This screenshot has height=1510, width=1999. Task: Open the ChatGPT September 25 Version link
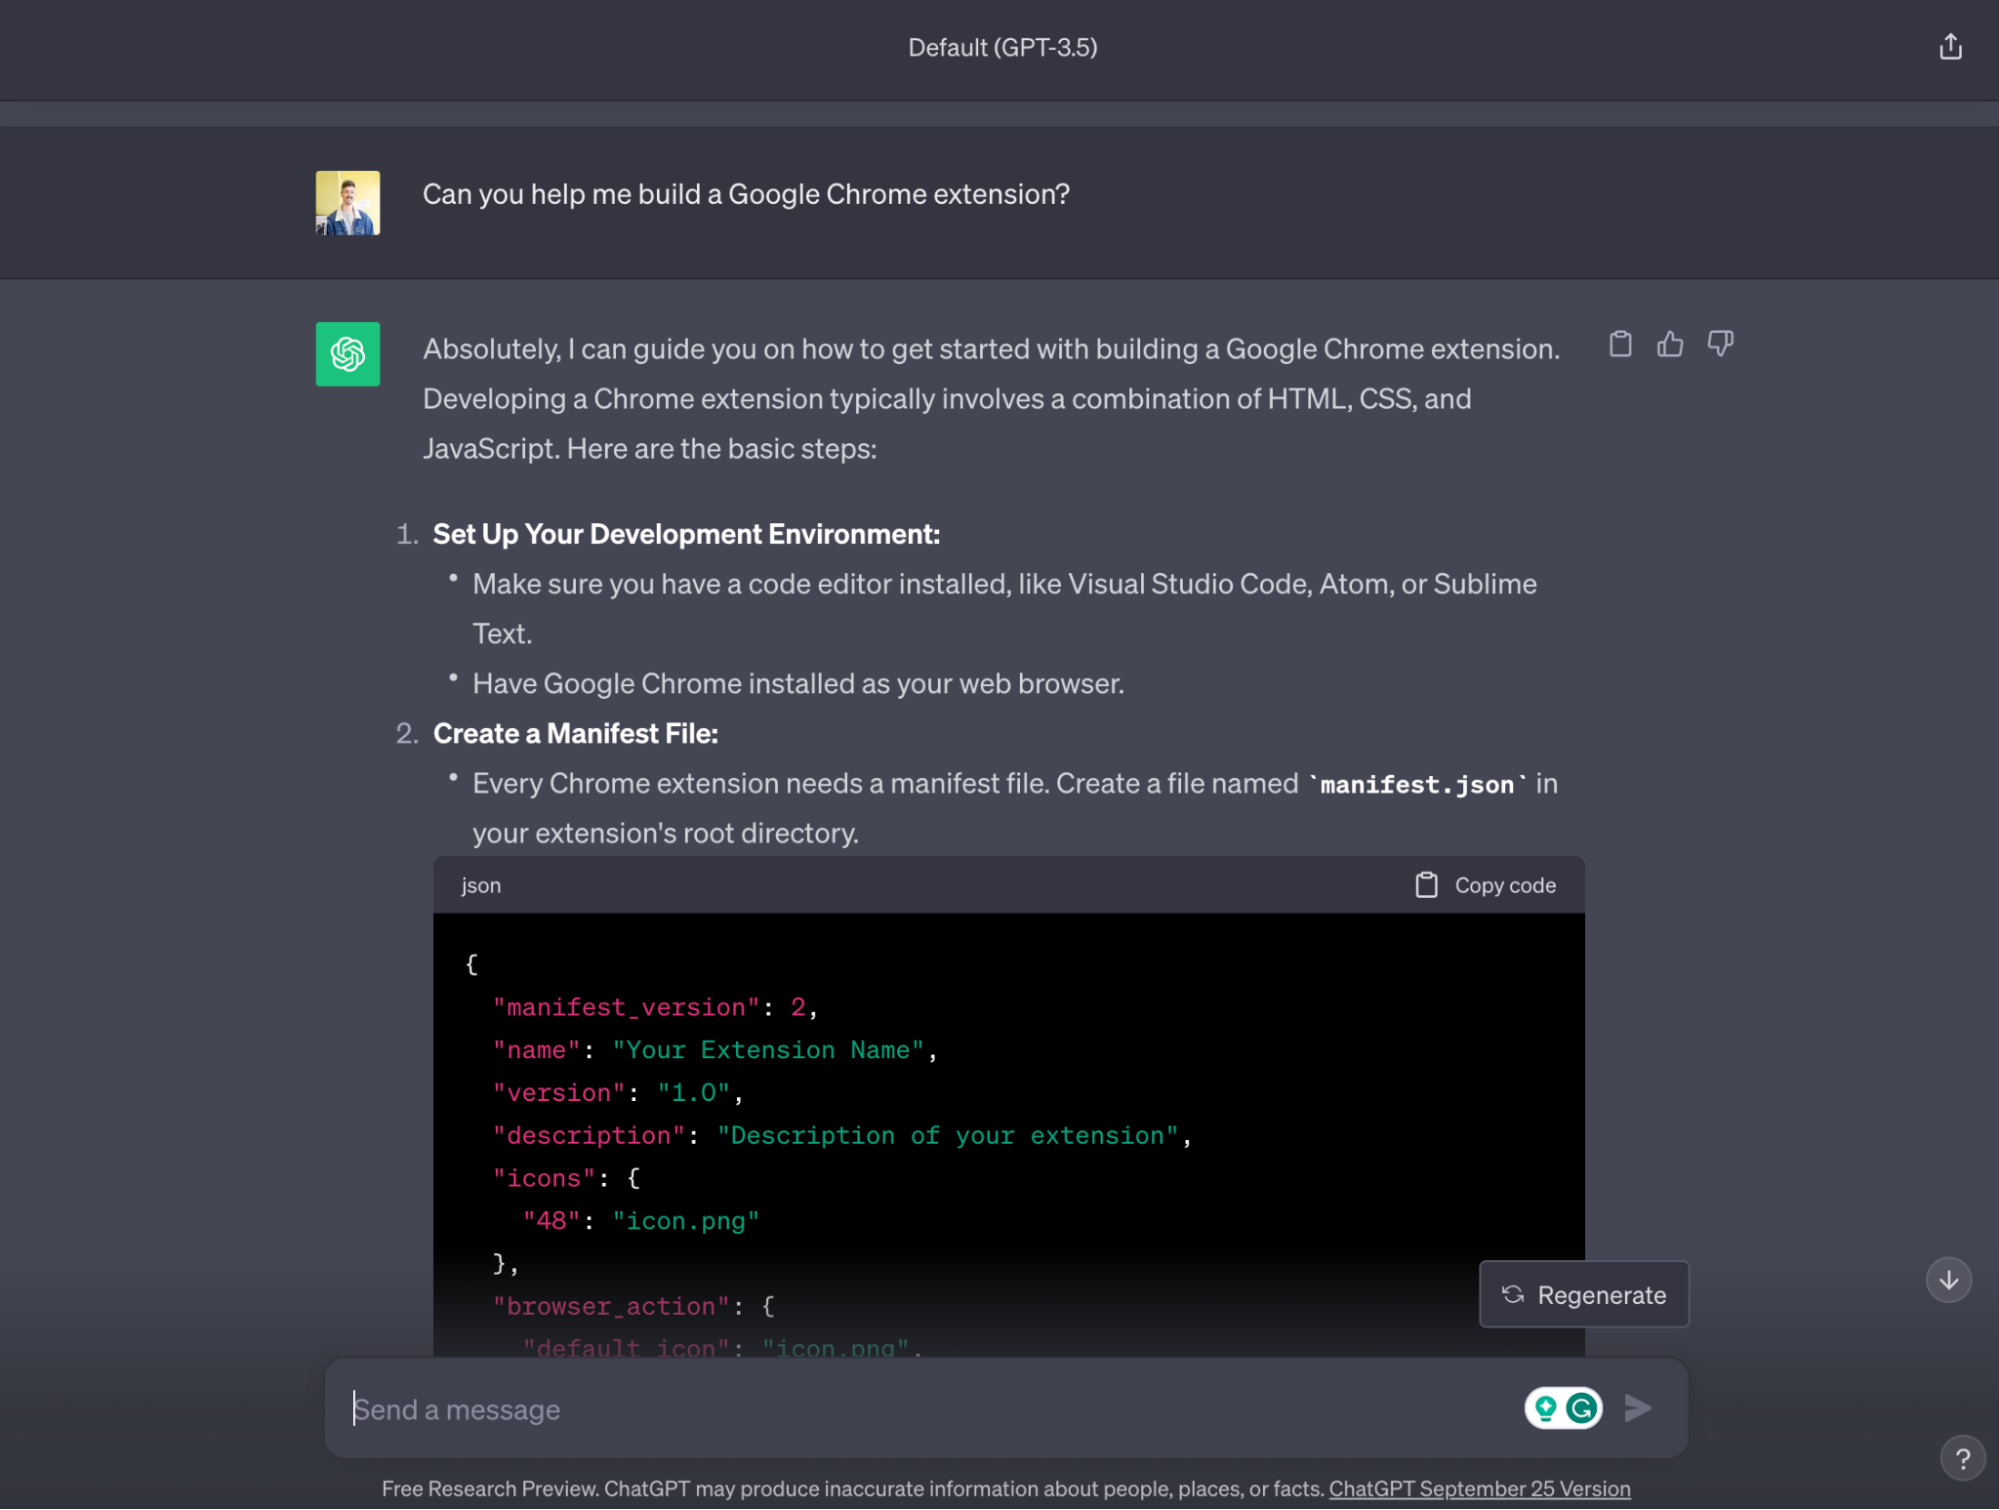tap(1479, 1489)
